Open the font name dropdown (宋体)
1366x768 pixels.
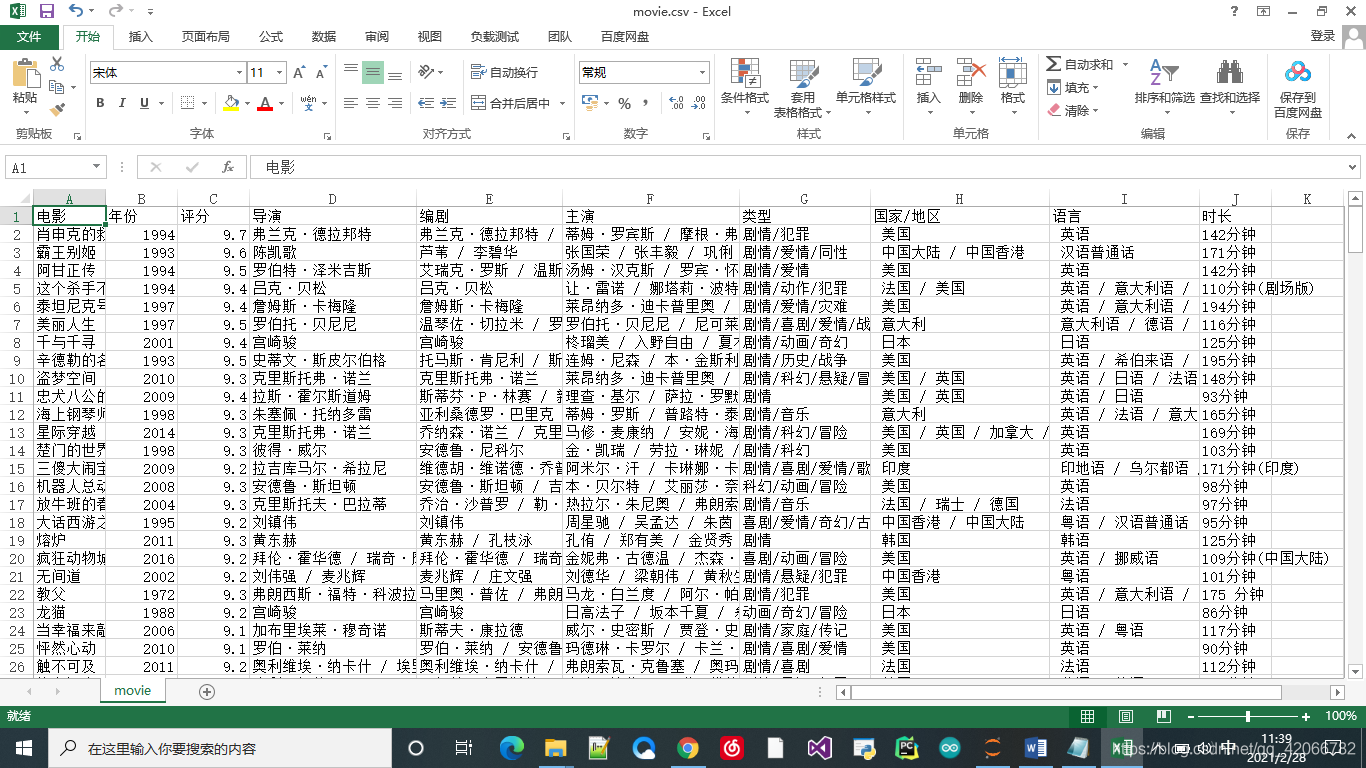coord(239,73)
